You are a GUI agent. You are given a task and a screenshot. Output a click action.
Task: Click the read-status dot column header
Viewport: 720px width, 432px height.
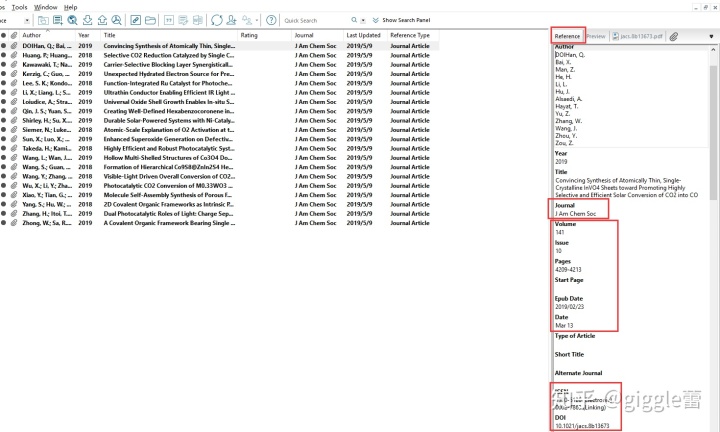click(4, 35)
